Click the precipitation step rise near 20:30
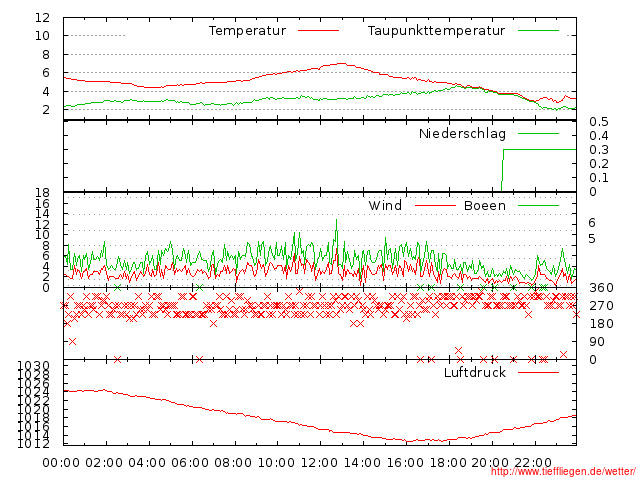640x480 pixels. click(502, 169)
